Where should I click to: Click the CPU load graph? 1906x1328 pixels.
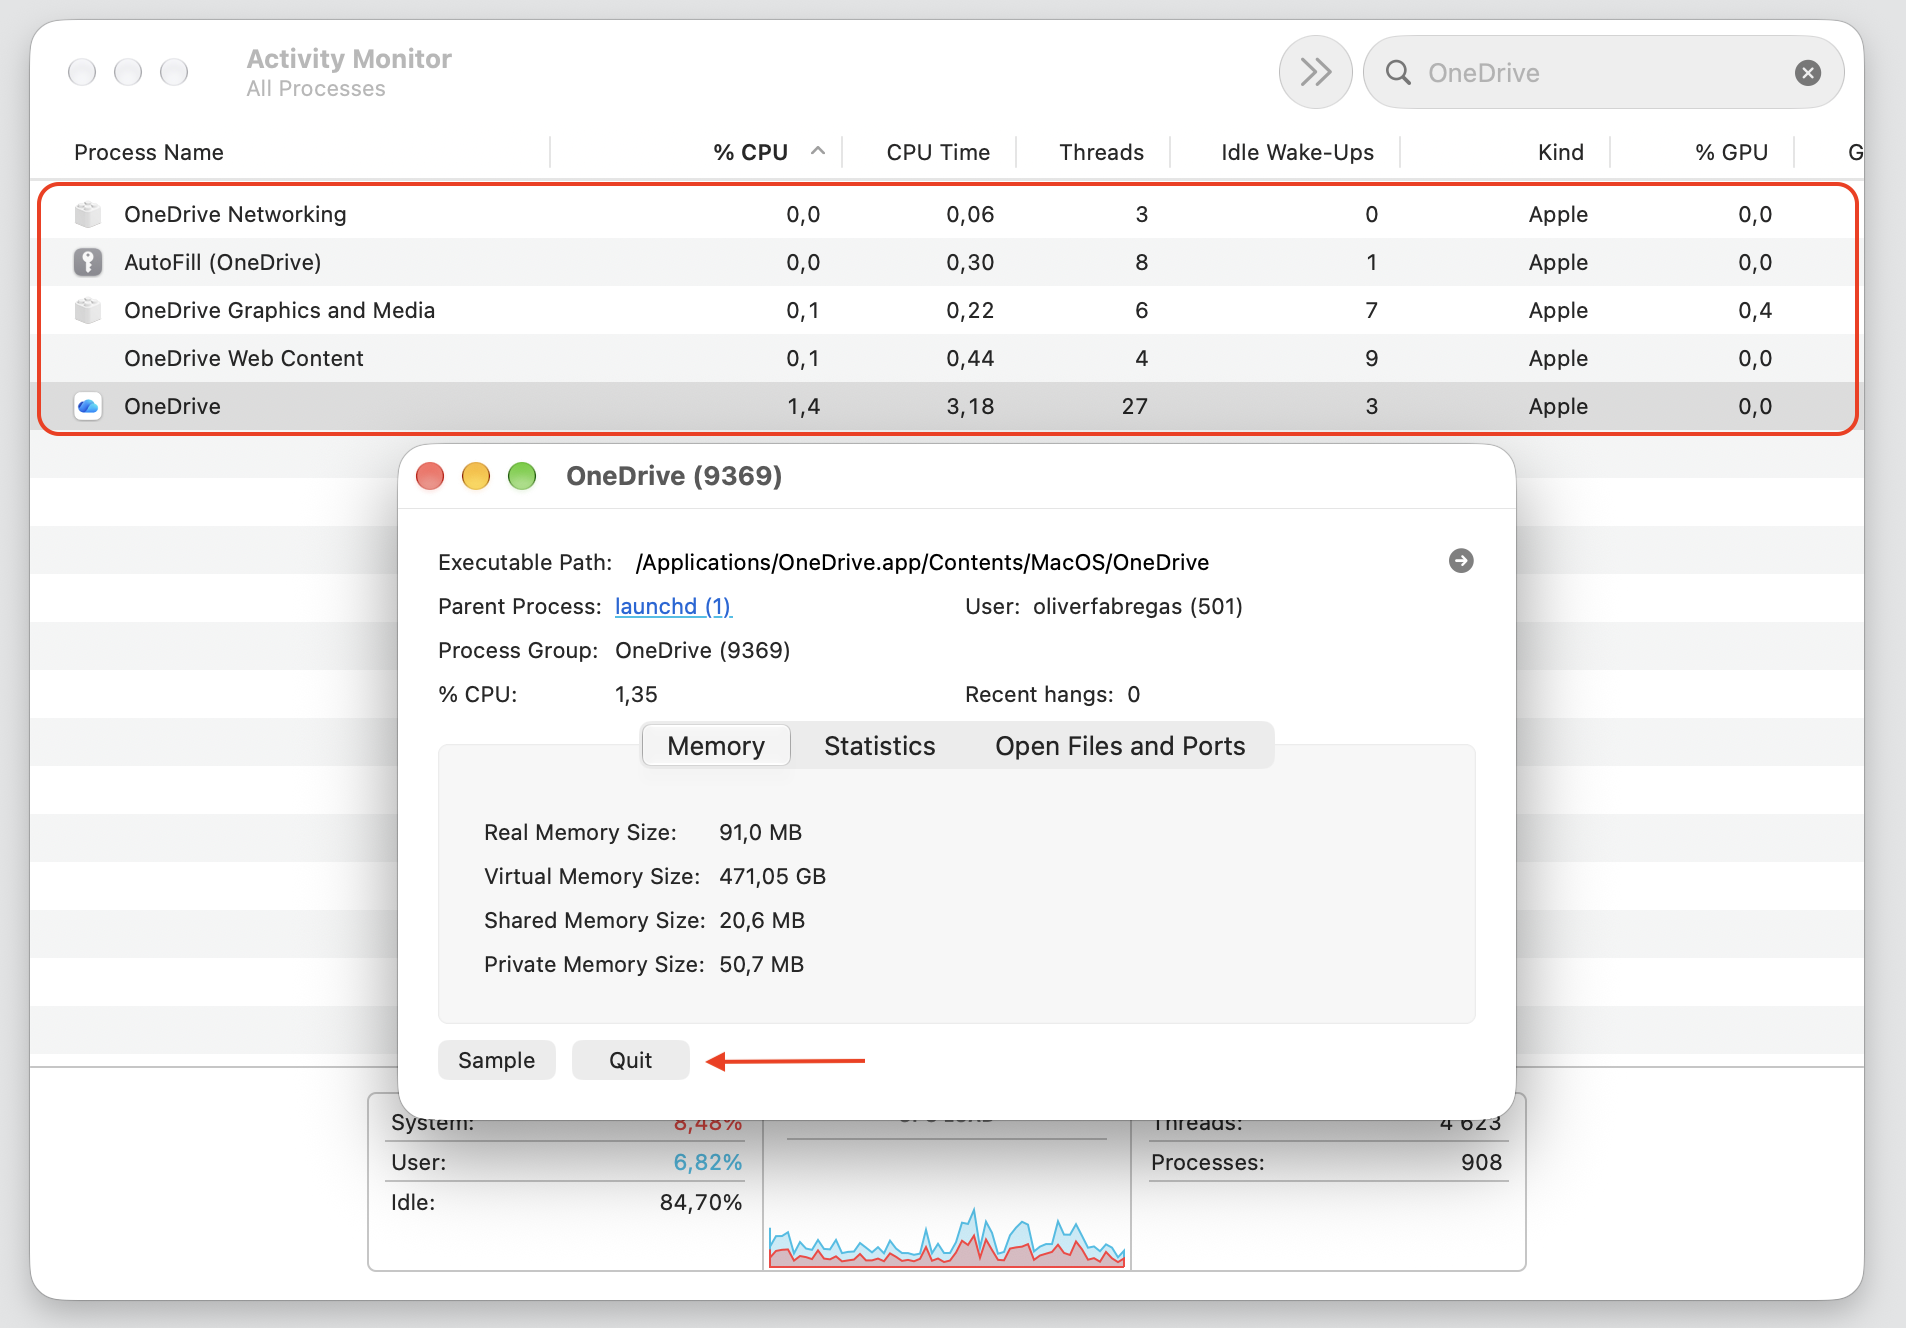pos(947,1236)
